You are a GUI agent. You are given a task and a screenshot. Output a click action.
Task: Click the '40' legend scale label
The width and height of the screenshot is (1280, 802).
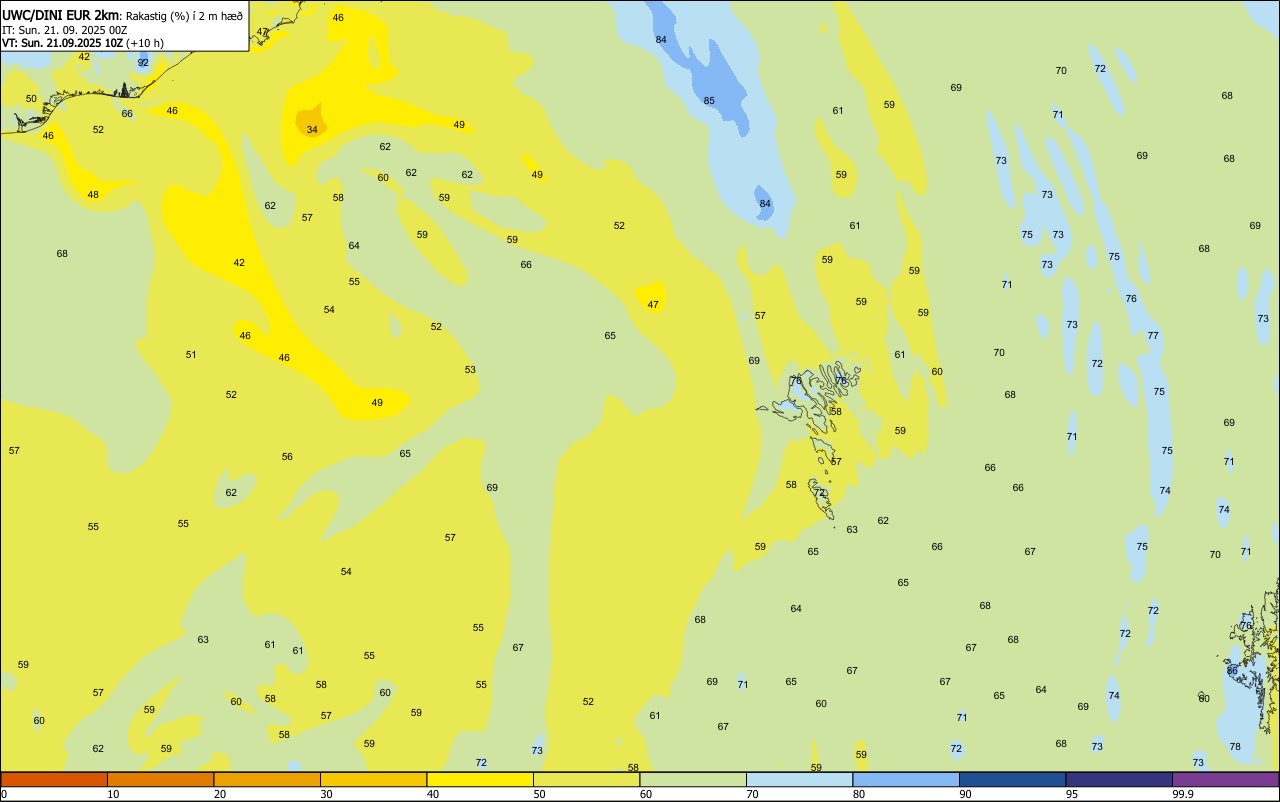click(432, 794)
